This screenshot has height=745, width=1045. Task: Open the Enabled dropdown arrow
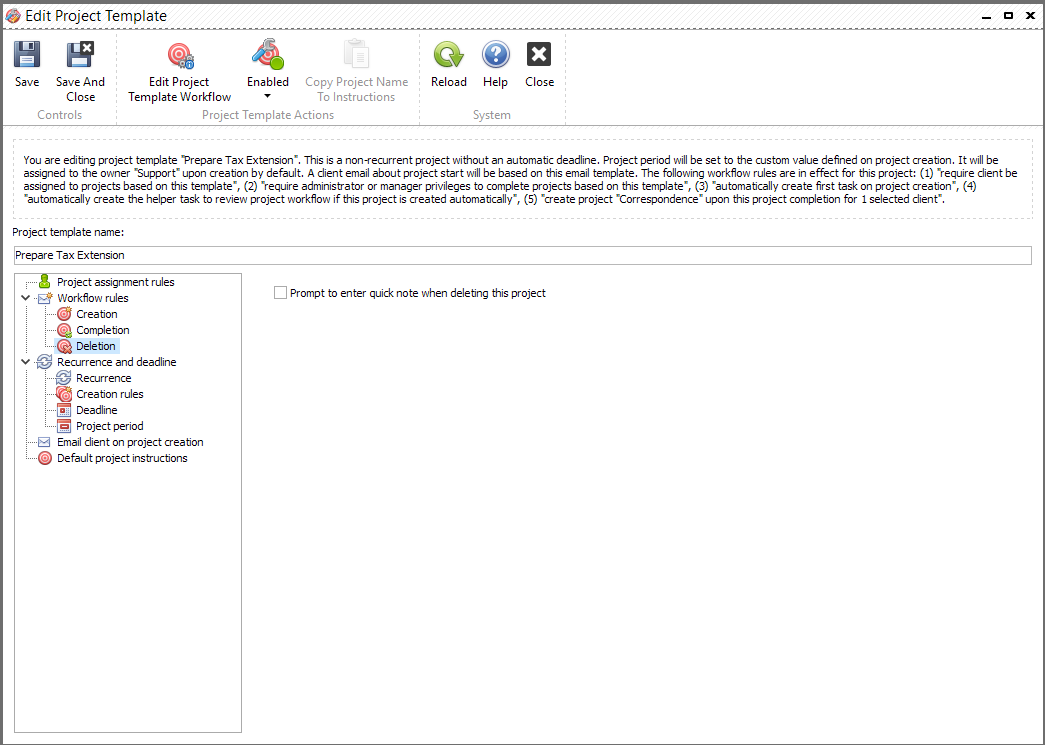[267, 97]
